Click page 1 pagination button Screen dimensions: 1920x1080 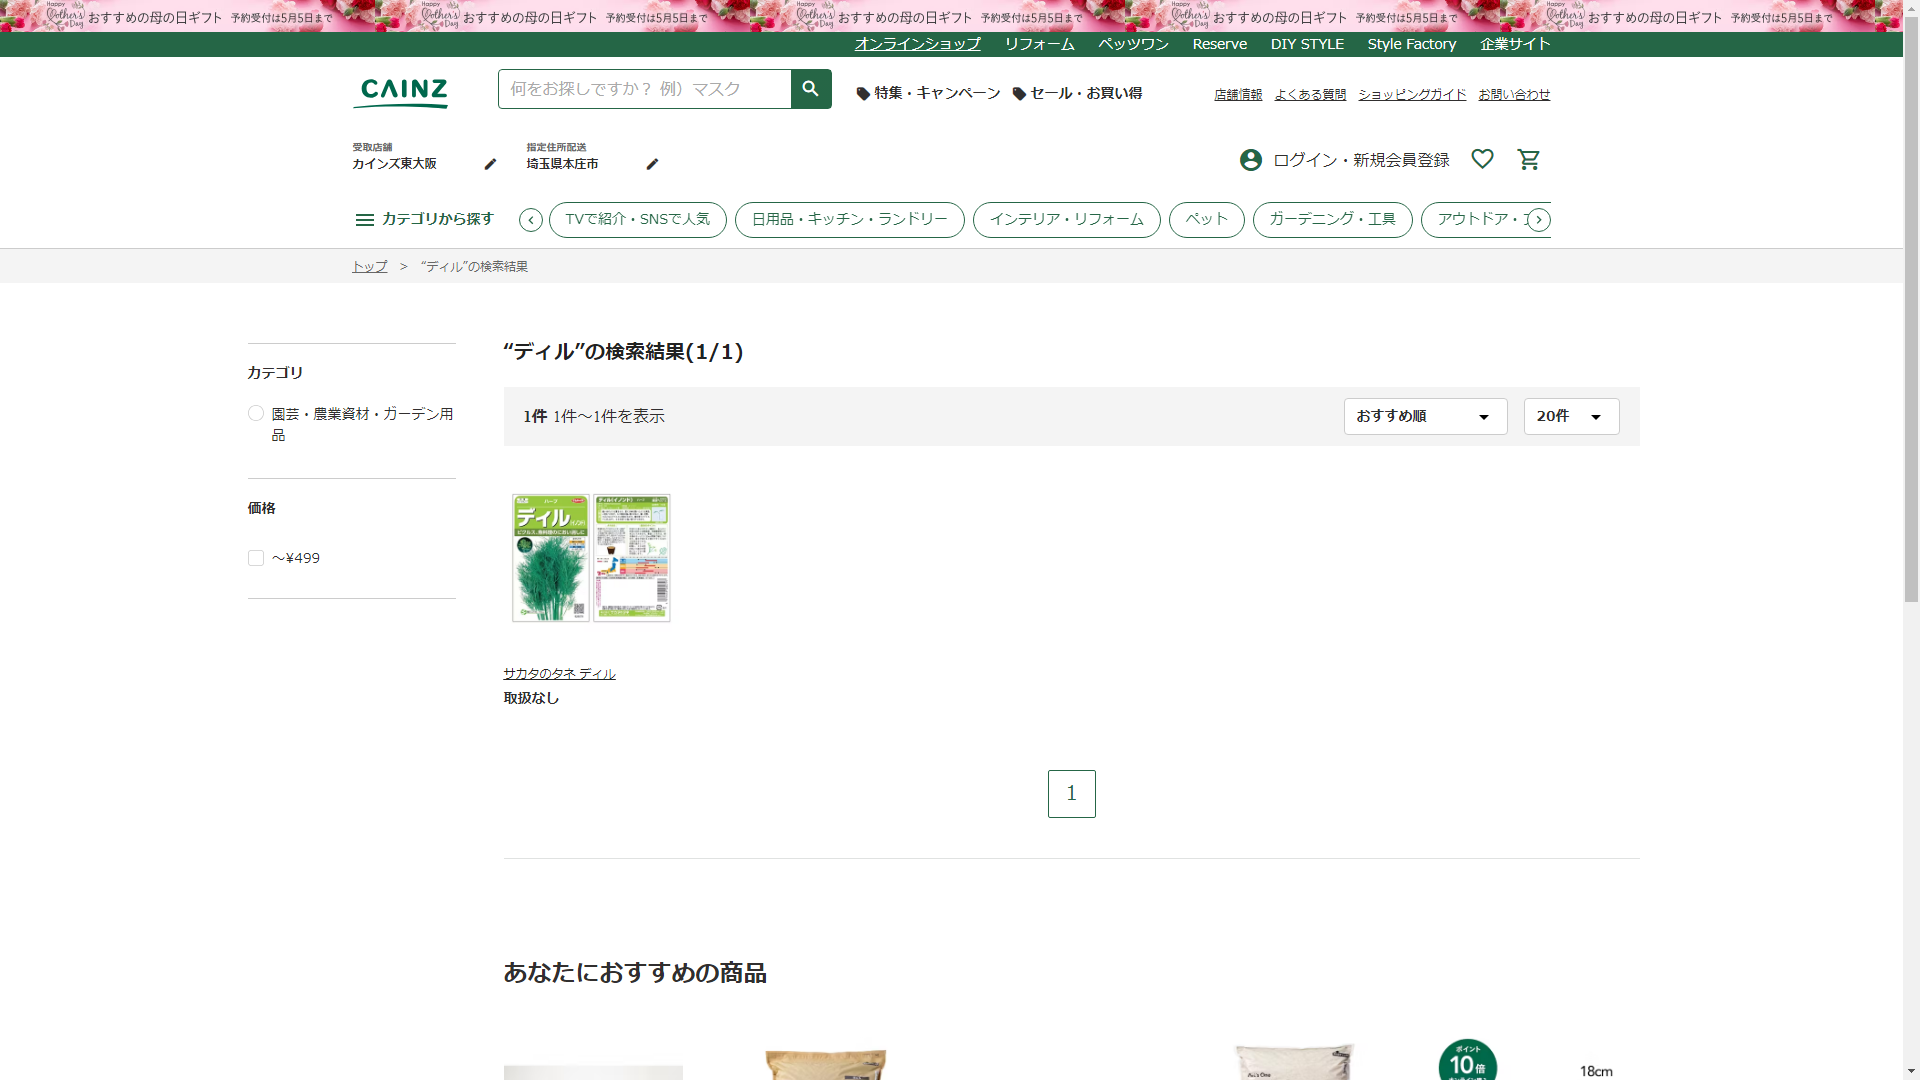[x=1071, y=794]
